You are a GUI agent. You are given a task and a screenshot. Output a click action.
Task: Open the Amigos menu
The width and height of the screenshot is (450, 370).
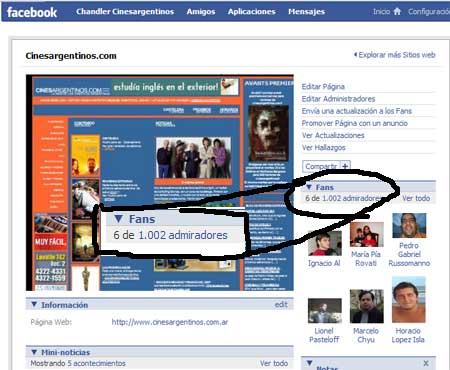201,12
